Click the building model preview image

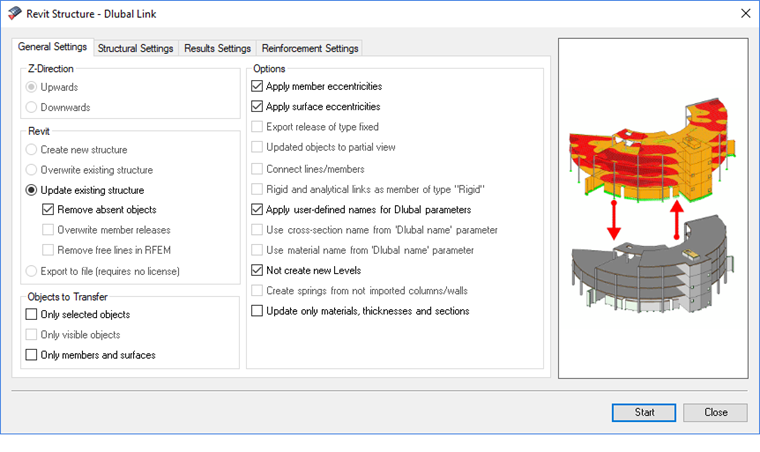point(652,208)
